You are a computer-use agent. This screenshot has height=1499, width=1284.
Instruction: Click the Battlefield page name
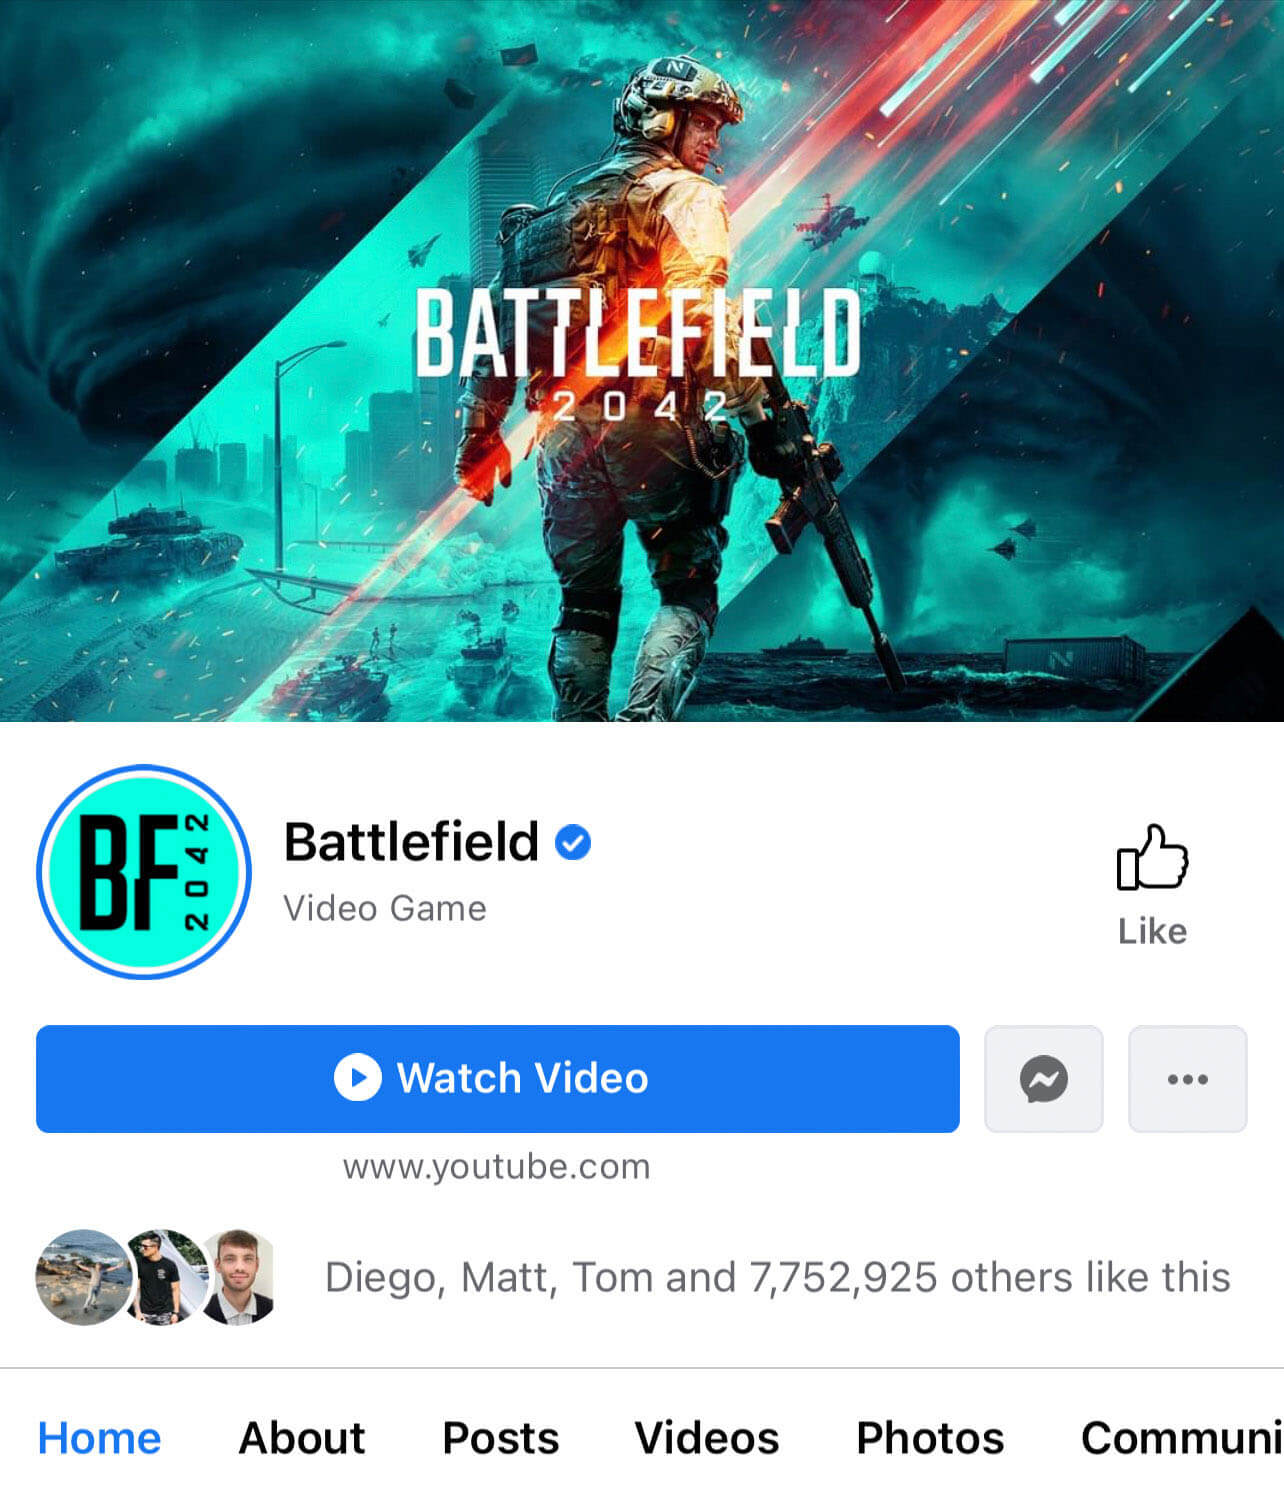(x=411, y=842)
